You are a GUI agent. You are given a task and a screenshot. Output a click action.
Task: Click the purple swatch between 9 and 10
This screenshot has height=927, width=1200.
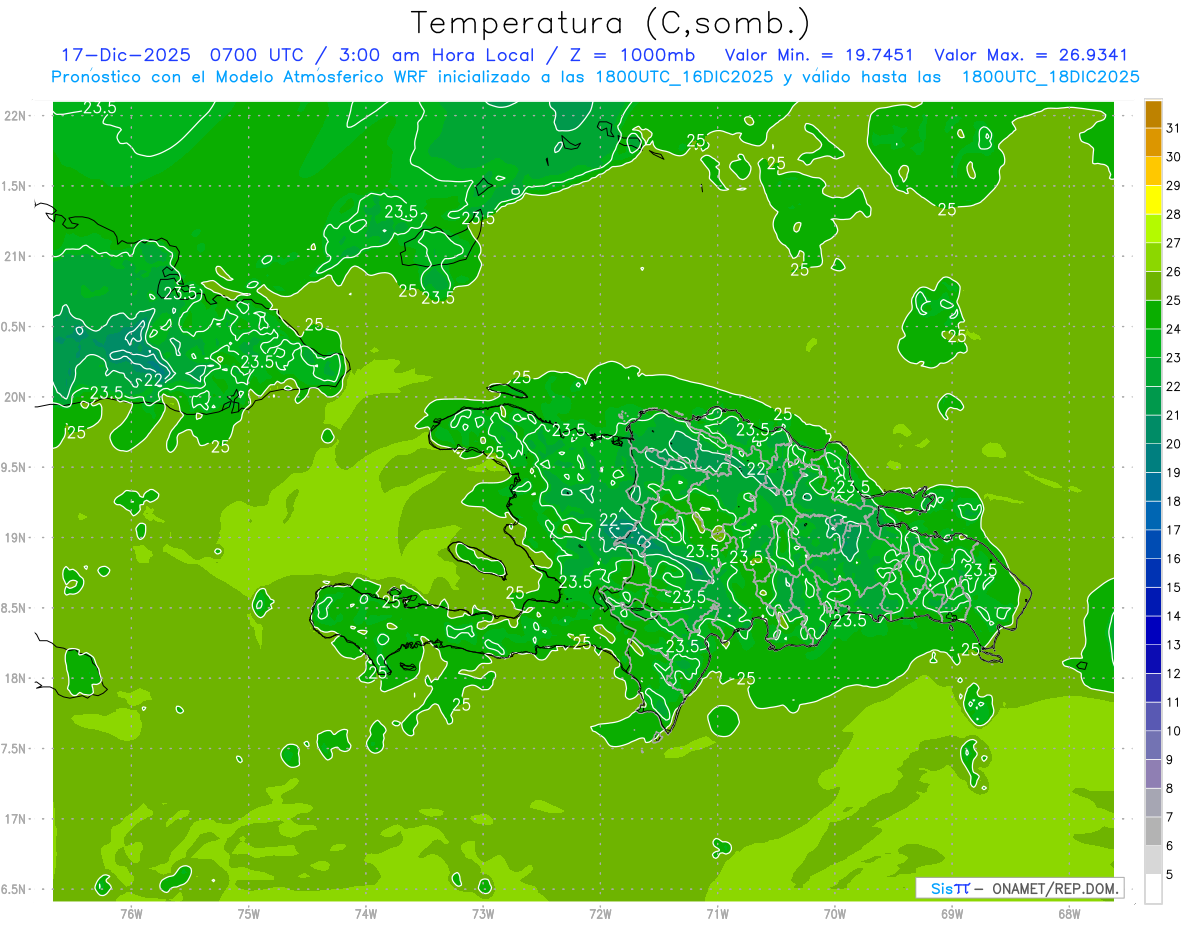1153,746
